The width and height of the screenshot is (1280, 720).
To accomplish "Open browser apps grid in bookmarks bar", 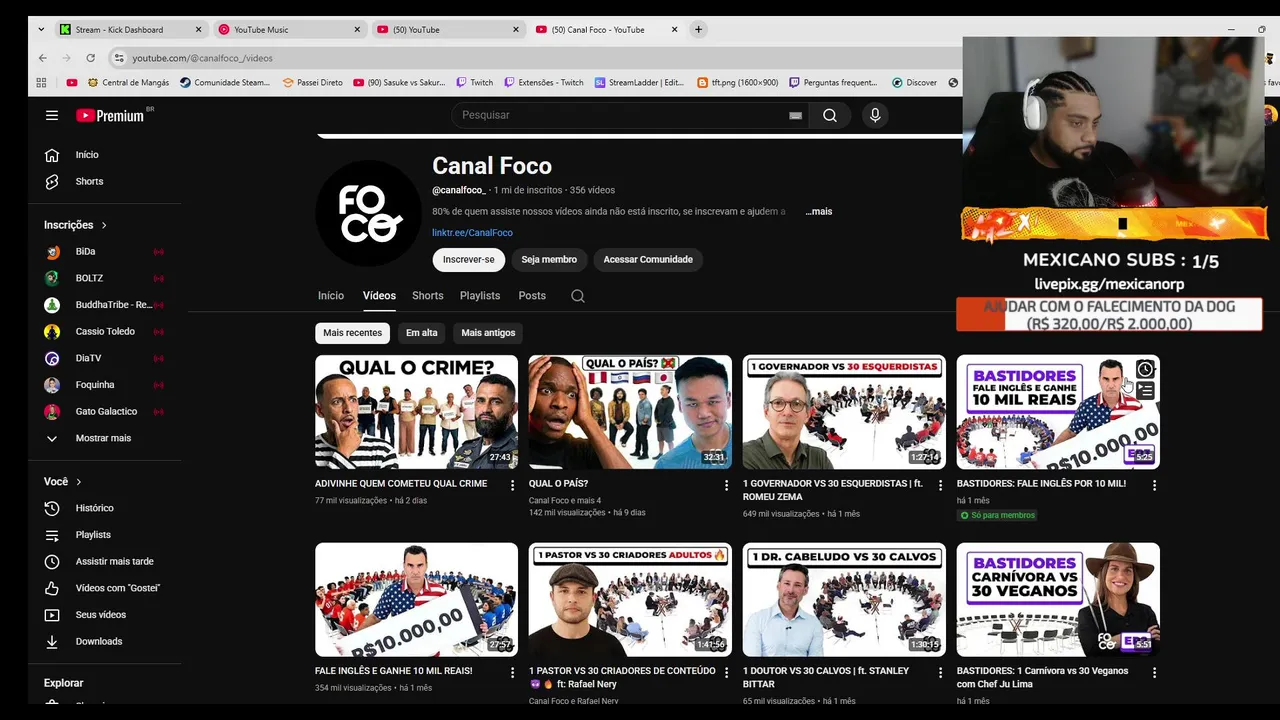I will [41, 83].
